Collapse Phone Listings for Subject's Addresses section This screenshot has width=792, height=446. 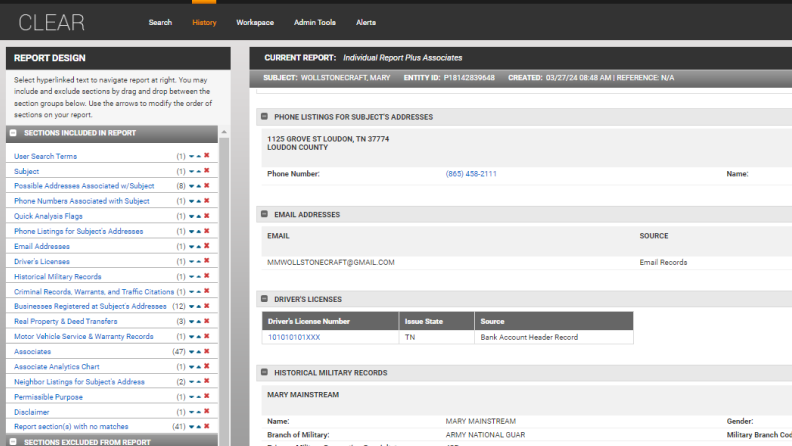[x=265, y=117]
